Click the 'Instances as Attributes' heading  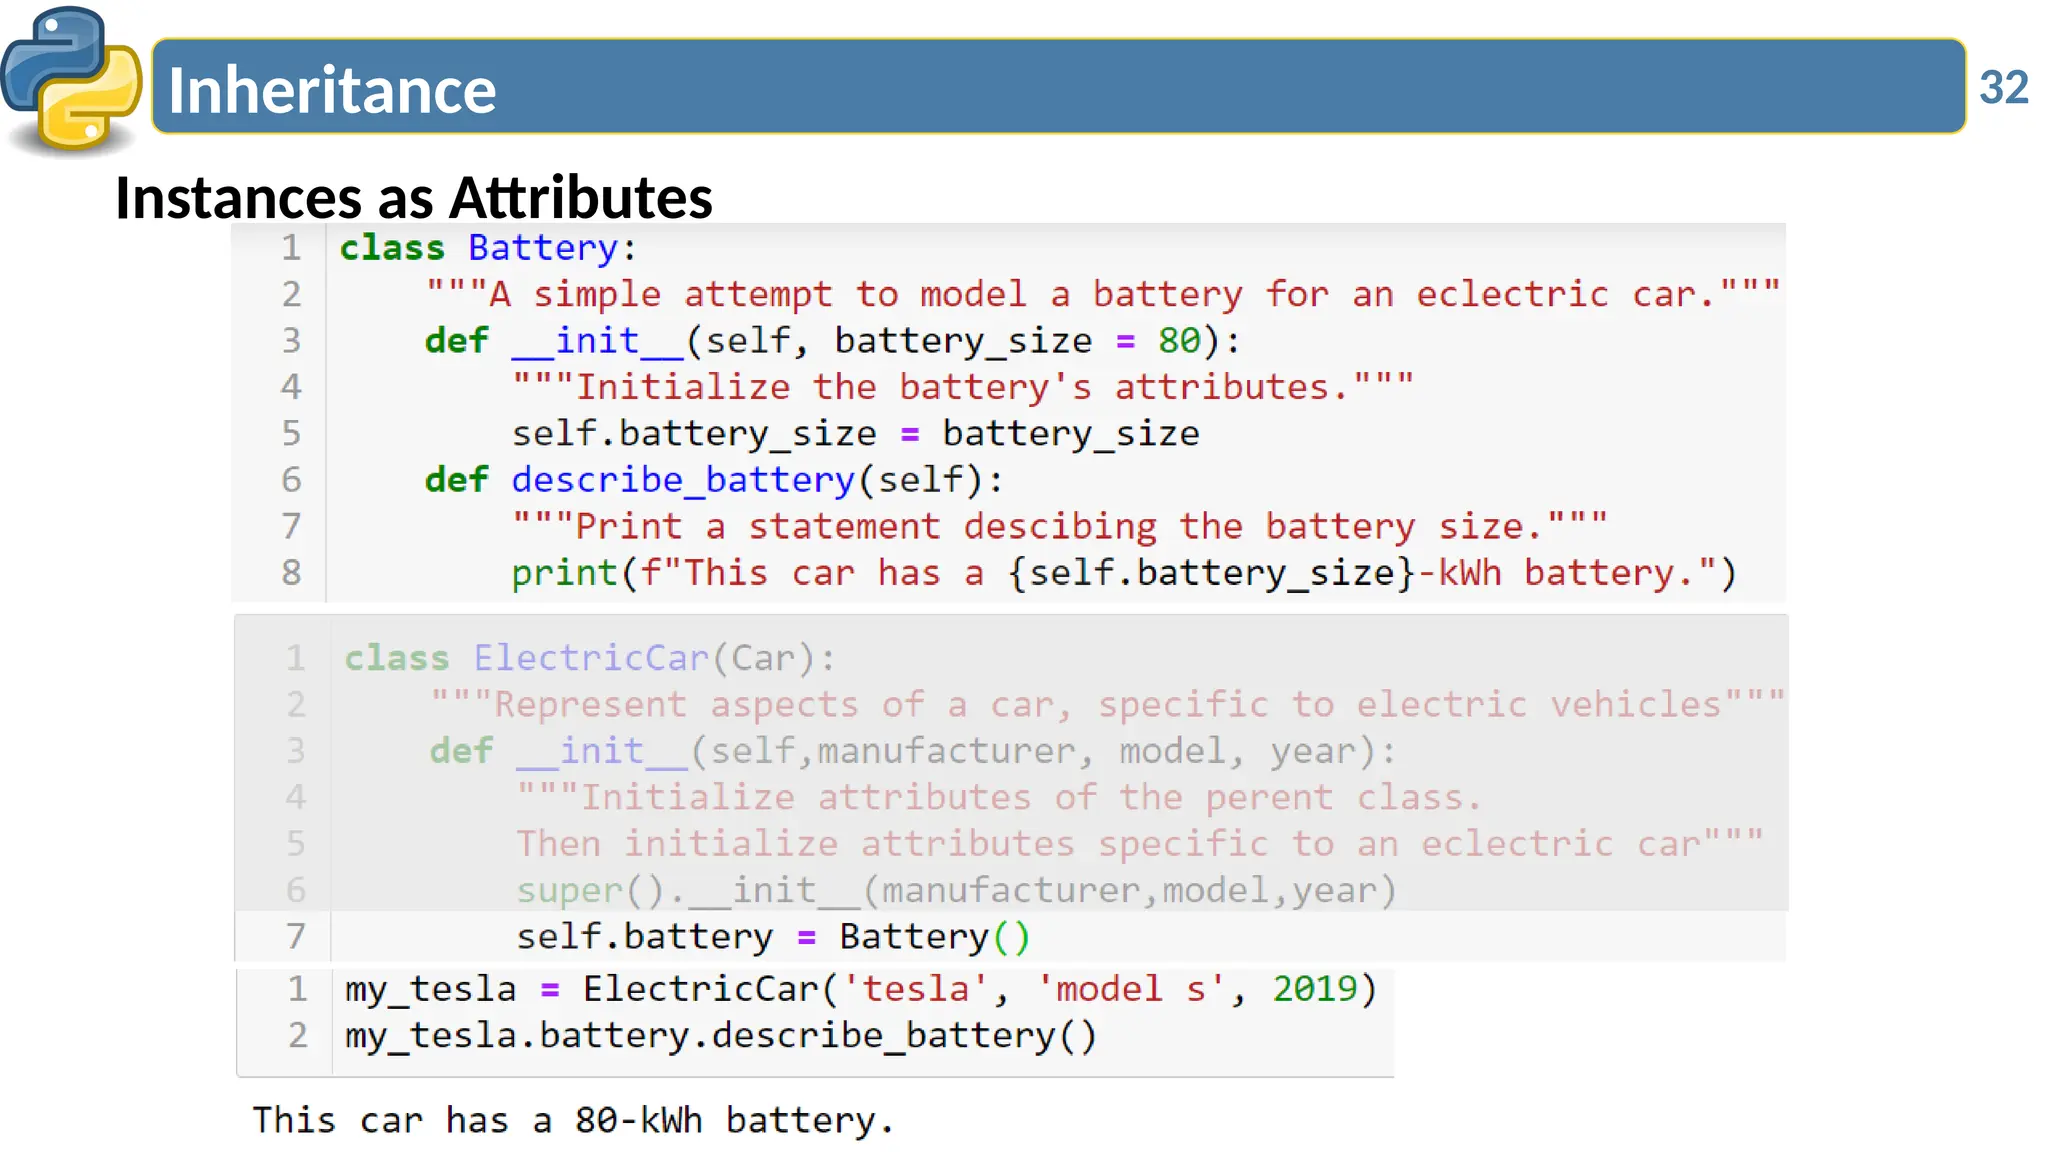click(414, 197)
